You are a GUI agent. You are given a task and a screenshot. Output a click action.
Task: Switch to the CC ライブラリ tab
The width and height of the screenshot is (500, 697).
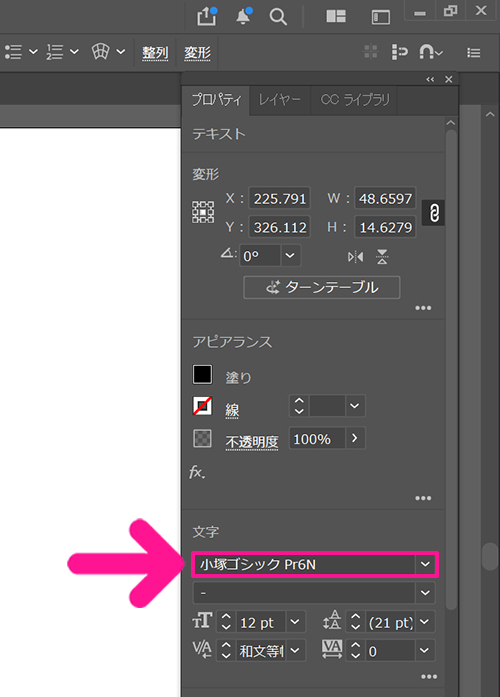[x=355, y=100]
